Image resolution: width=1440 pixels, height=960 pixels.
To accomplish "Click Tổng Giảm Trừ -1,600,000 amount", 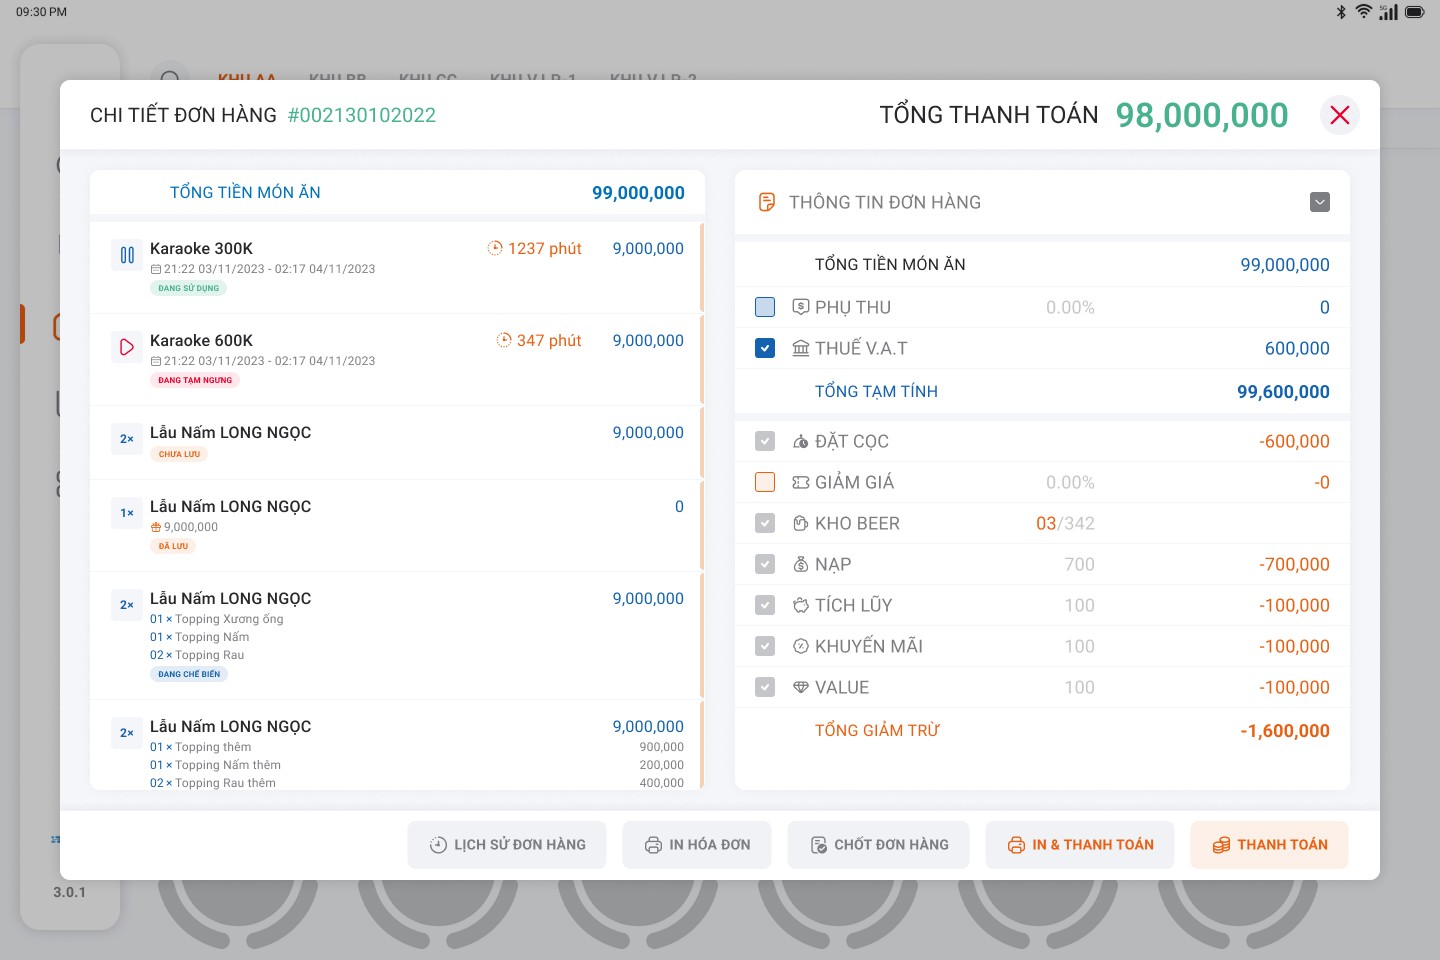I will tap(1285, 731).
